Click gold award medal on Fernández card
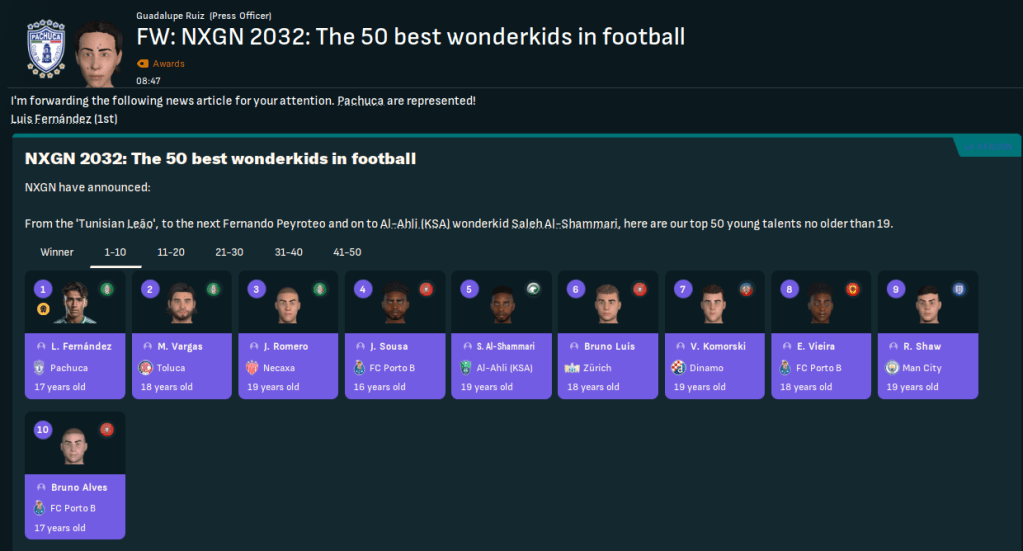 tap(43, 309)
